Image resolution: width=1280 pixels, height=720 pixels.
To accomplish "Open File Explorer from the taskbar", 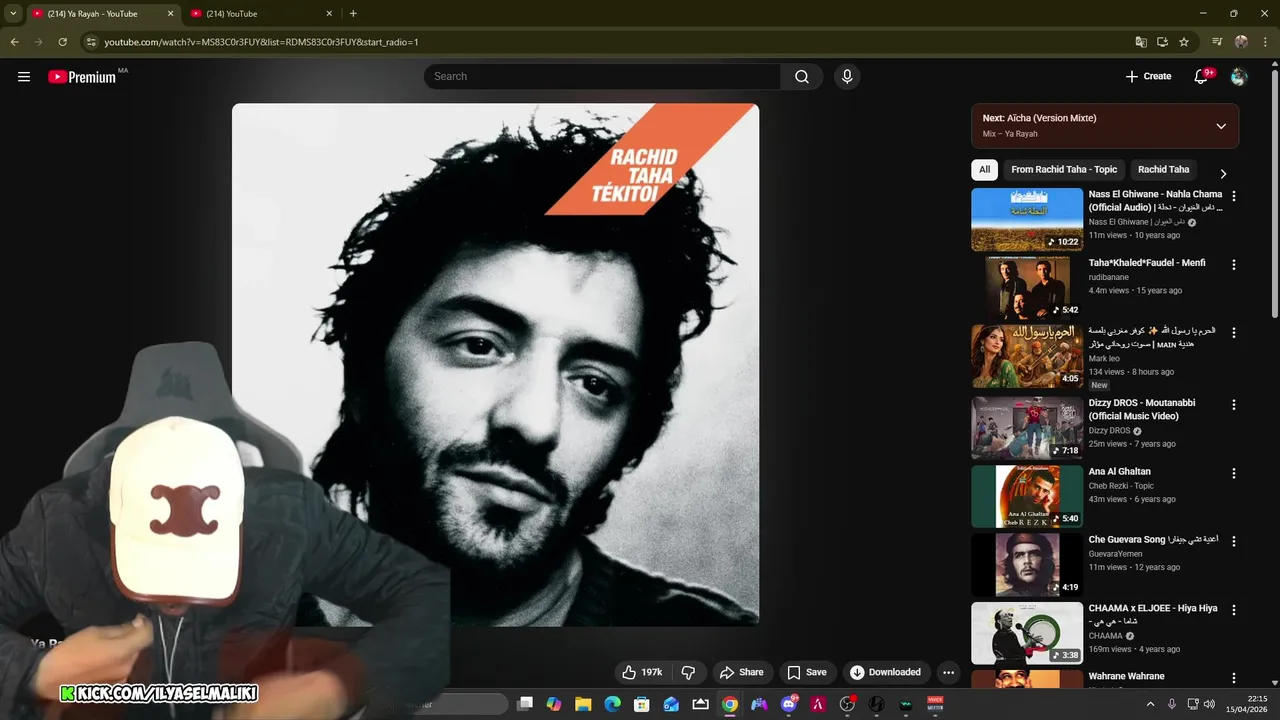I will pyautogui.click(x=583, y=704).
